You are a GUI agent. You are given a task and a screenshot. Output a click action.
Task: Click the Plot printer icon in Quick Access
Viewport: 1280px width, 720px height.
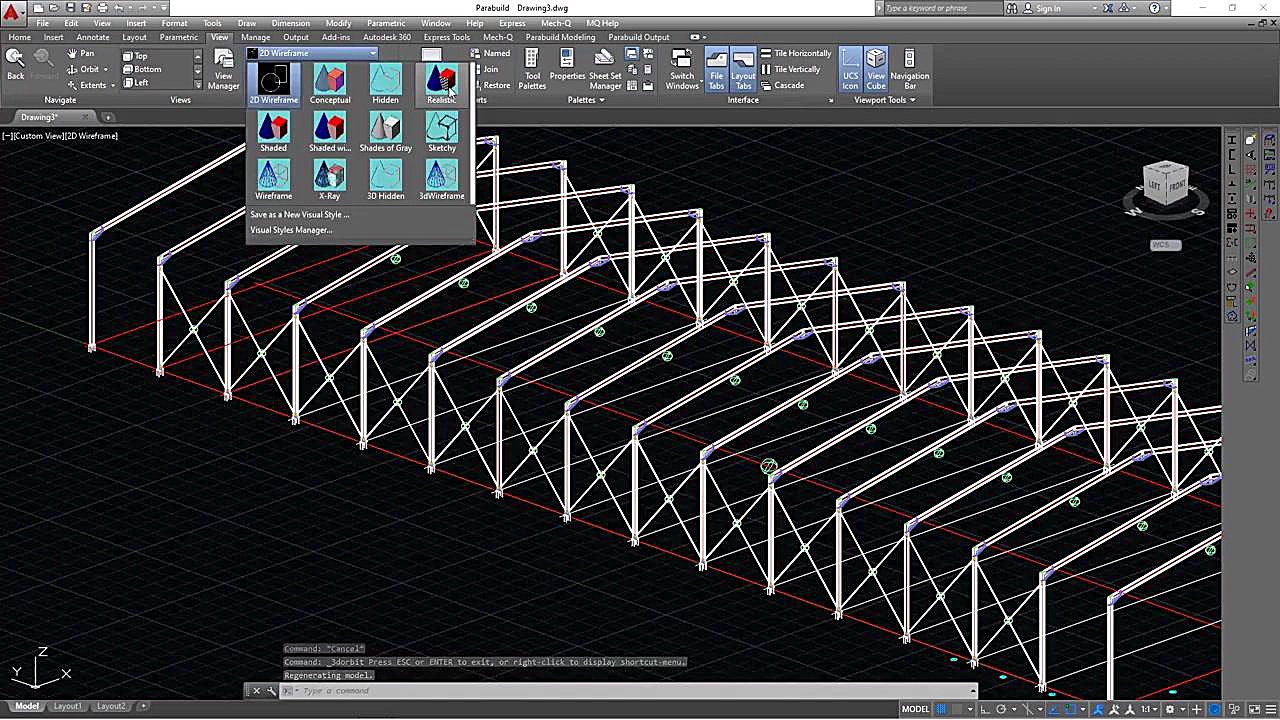[102, 8]
